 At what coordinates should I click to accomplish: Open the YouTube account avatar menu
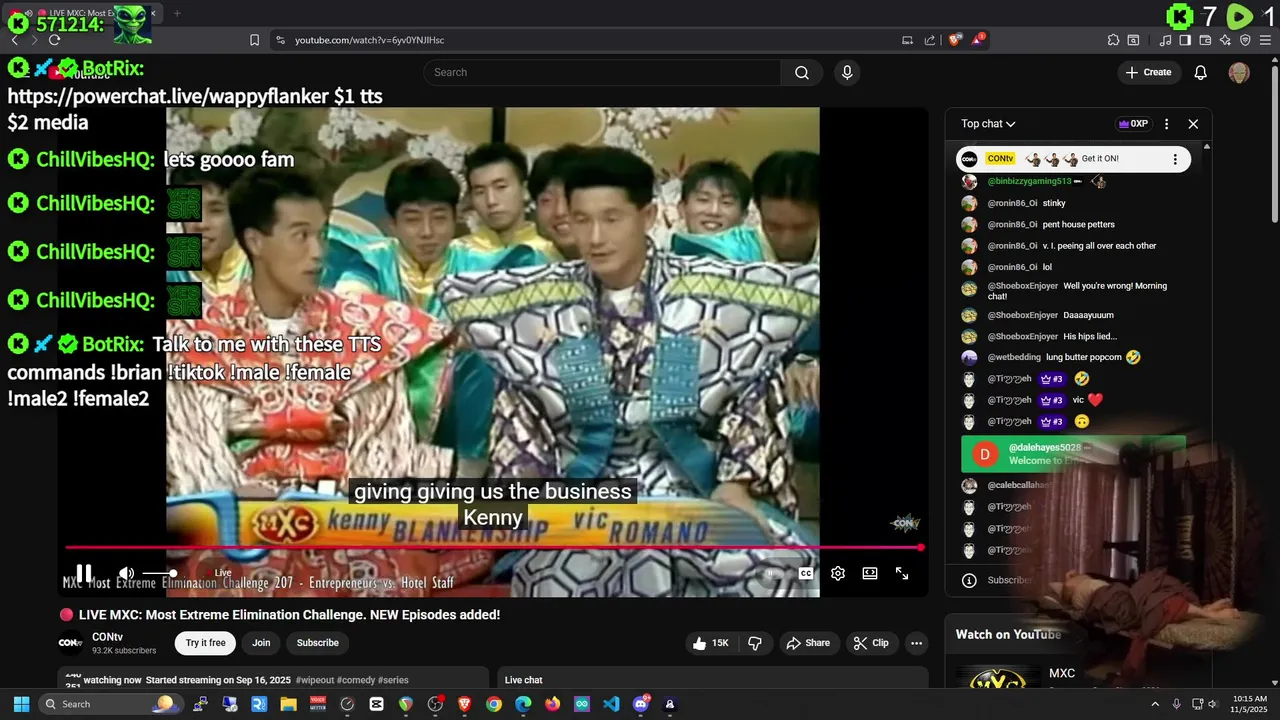point(1239,72)
